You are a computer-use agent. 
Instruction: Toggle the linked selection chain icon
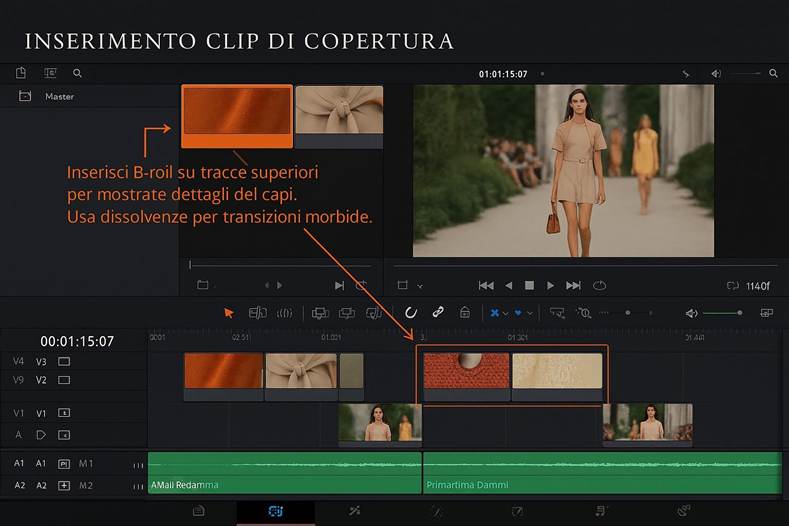(438, 312)
